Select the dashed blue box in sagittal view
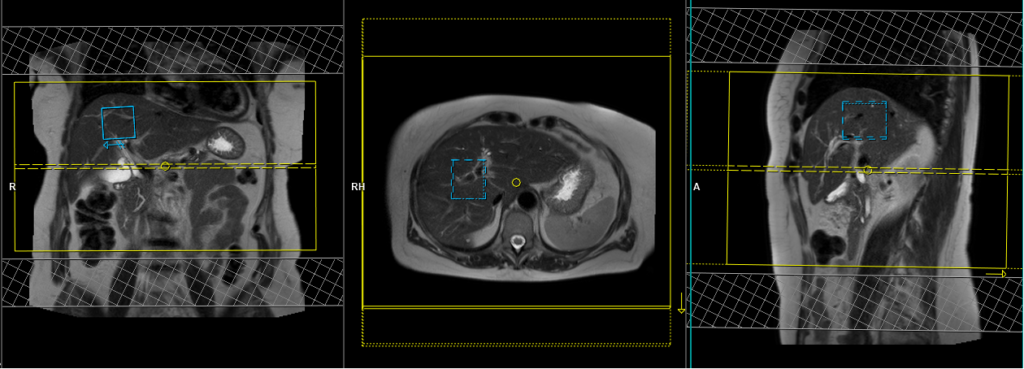 [864, 120]
